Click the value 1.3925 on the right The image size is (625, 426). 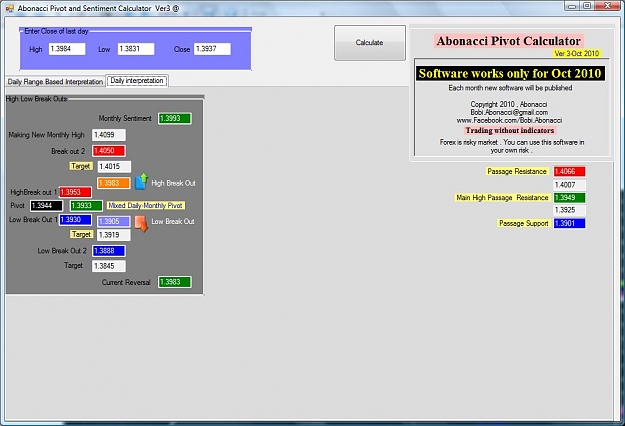point(570,210)
